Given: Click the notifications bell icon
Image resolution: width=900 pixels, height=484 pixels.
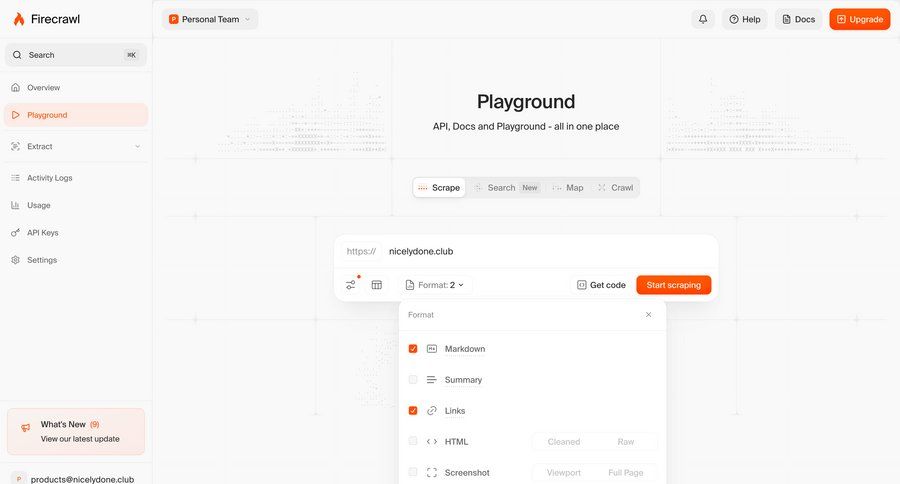Looking at the screenshot, I should 703,19.
